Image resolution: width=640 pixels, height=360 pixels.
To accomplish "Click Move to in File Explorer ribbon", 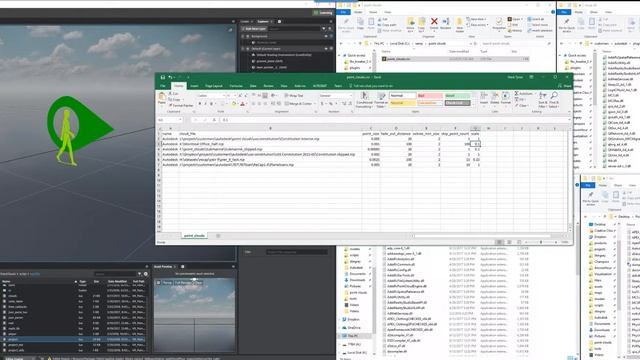I will (x=411, y=24).
